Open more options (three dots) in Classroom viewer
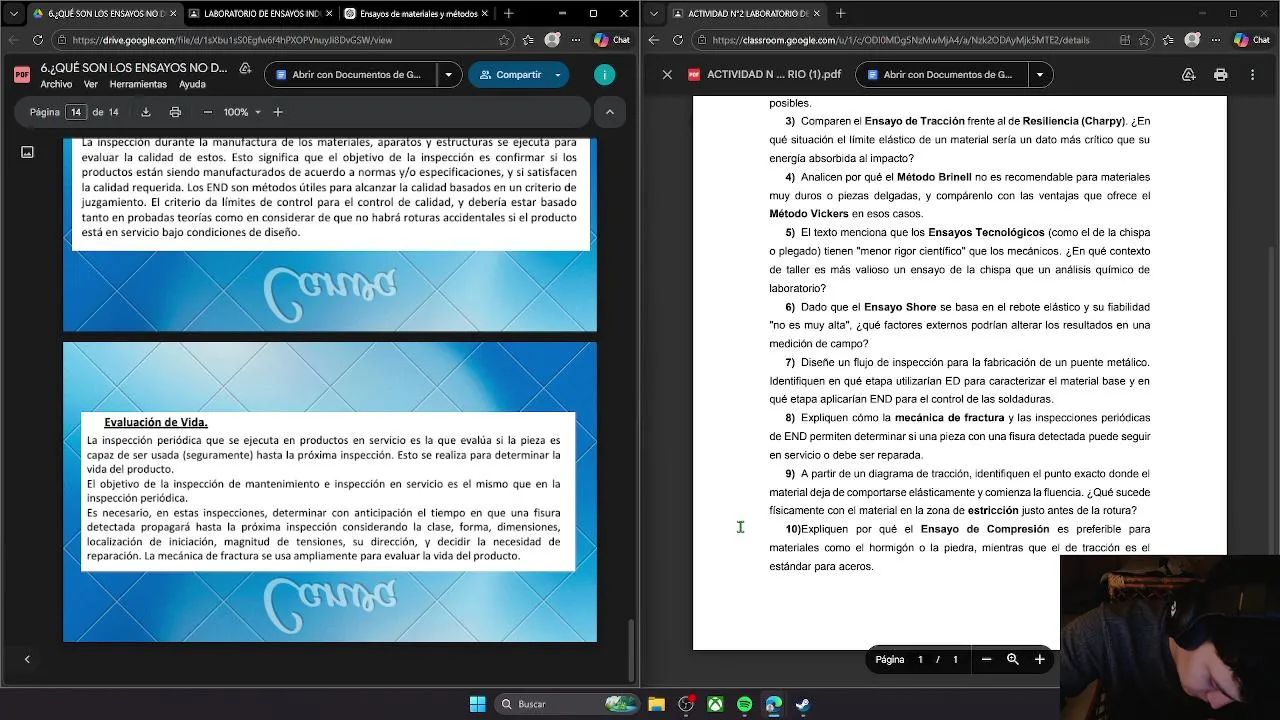Image resolution: width=1280 pixels, height=720 pixels. coord(1252,75)
